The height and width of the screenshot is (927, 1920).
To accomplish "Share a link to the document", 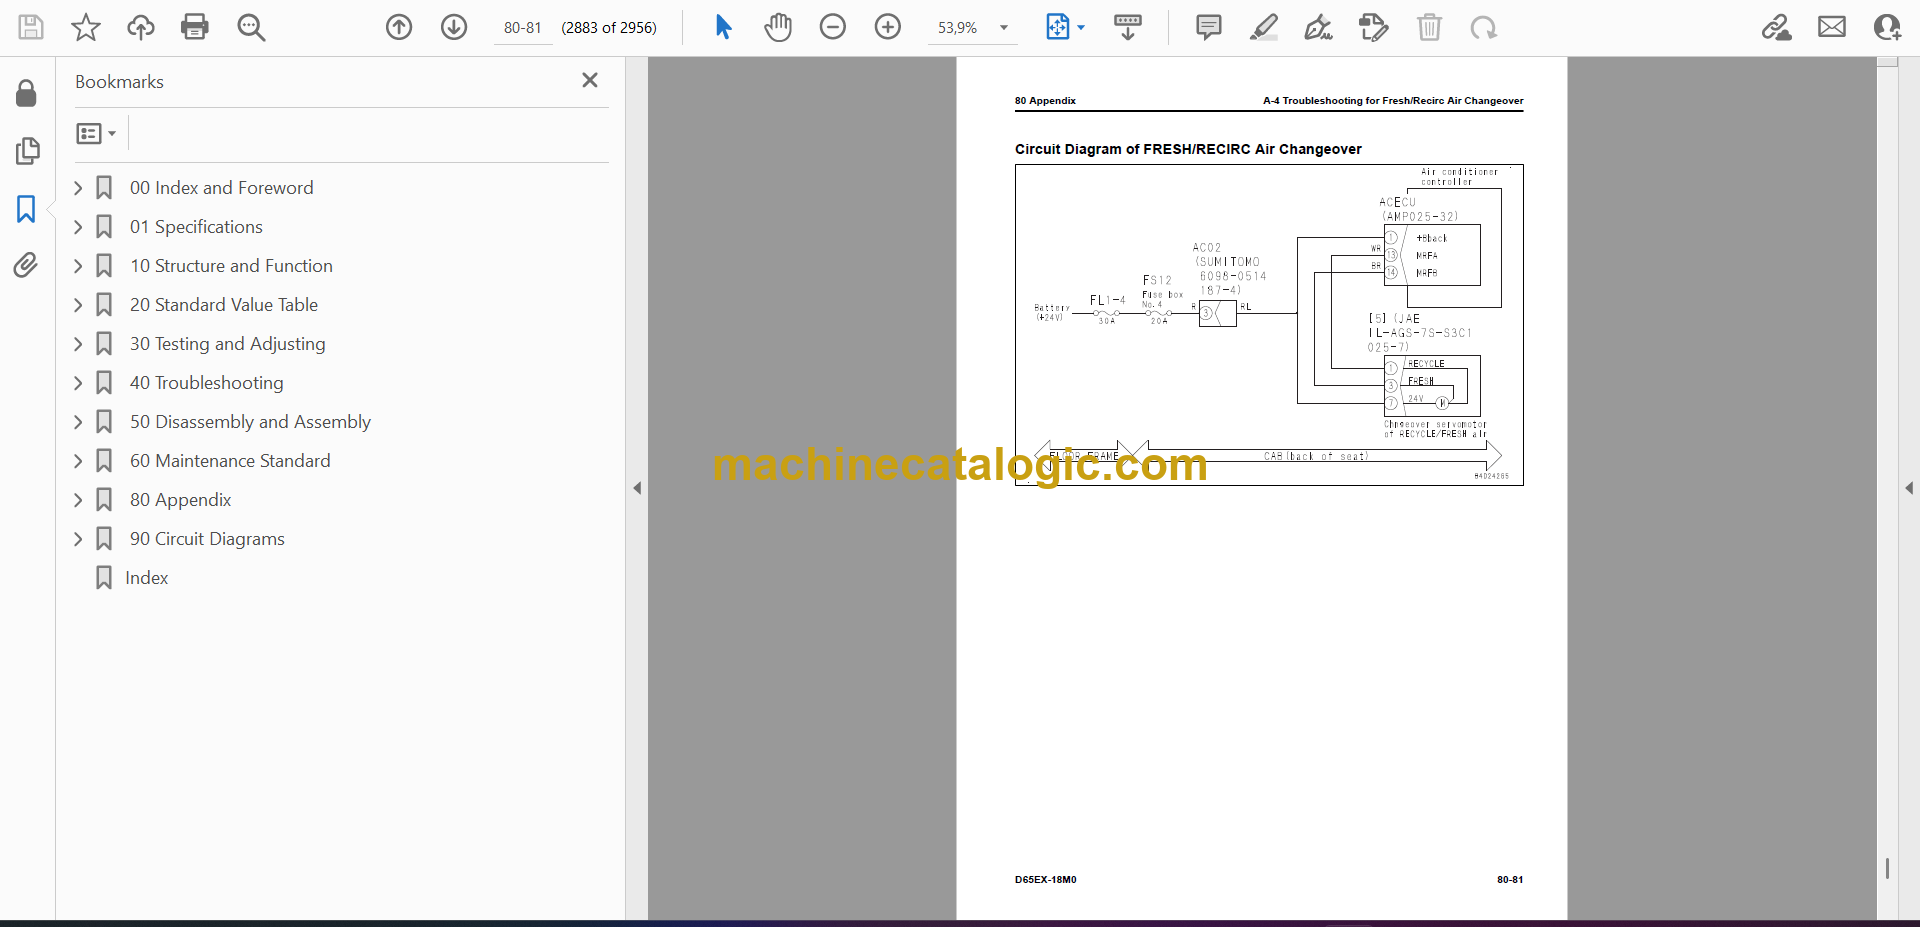I will click(1777, 27).
